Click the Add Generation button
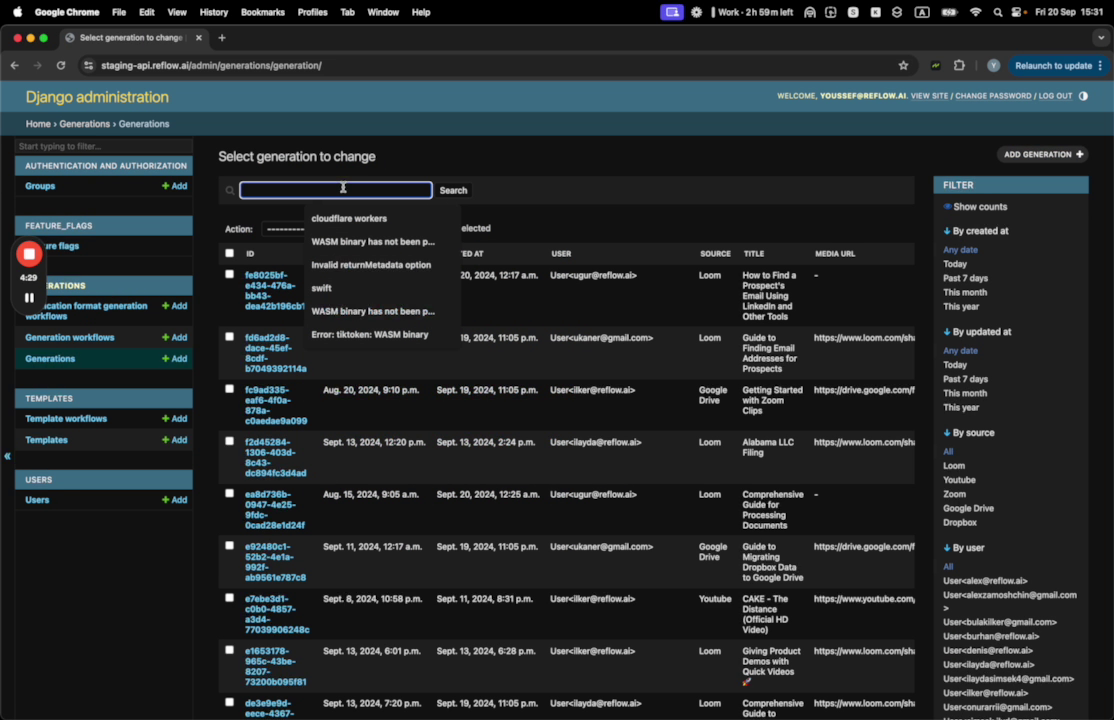This screenshot has width=1114, height=720. click(x=1042, y=155)
